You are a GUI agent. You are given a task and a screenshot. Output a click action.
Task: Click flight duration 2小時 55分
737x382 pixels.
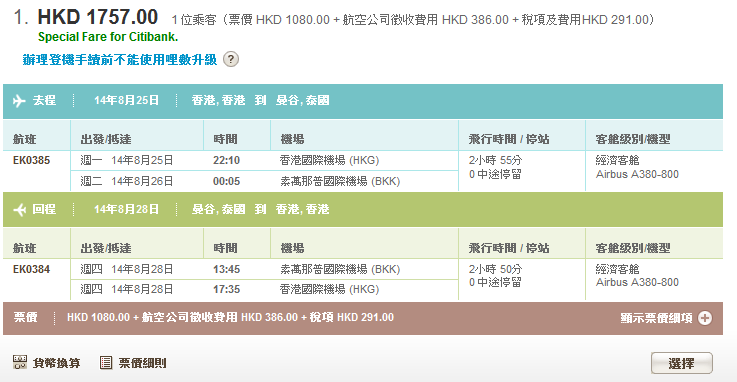pos(495,160)
